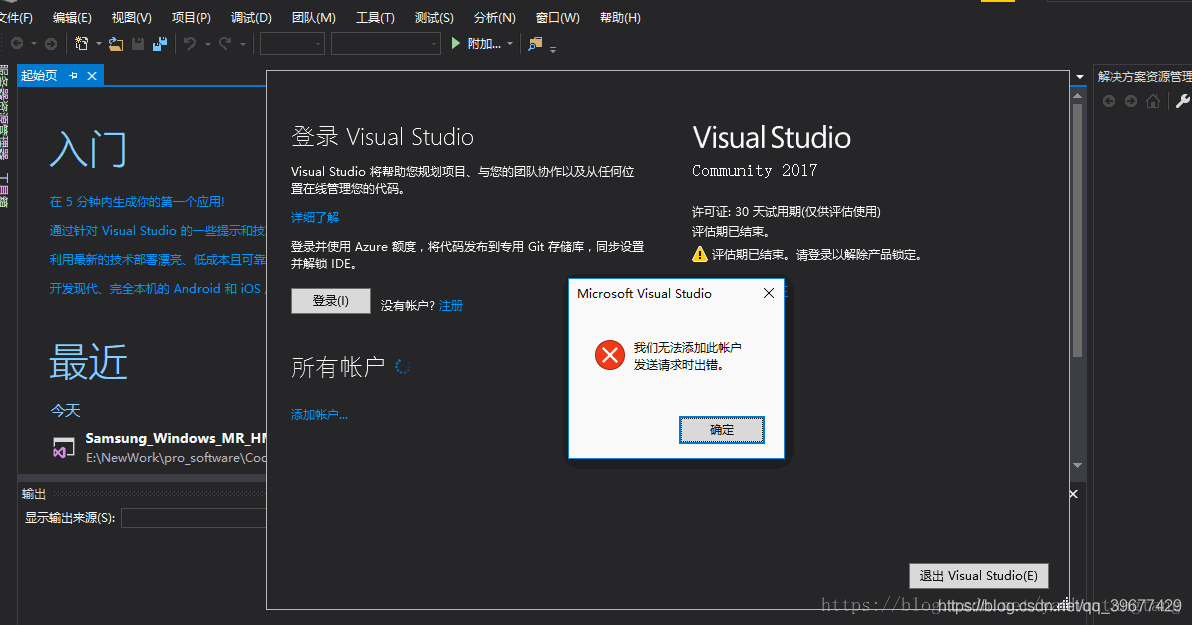Open the 在 5 分钟内生成你的第一个应用 link
This screenshot has width=1192, height=625.
coord(137,201)
